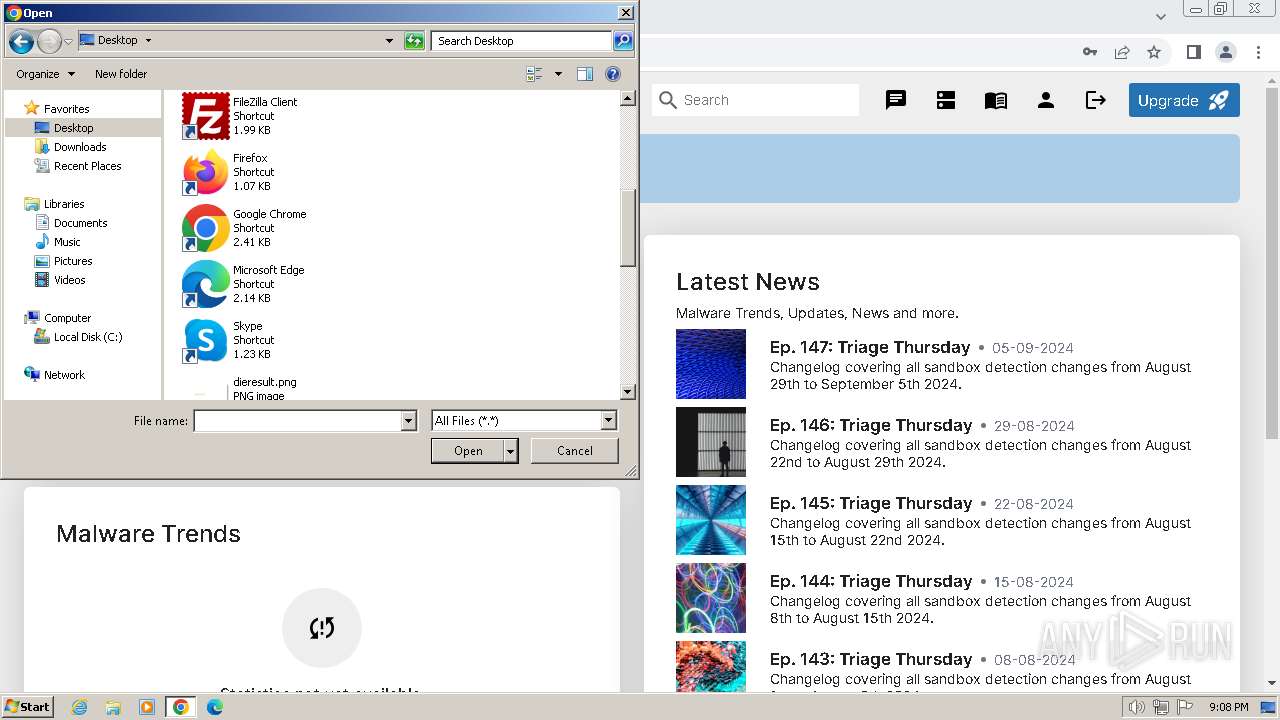Open the view options dropdown arrow
1280x720 pixels.
(558, 74)
